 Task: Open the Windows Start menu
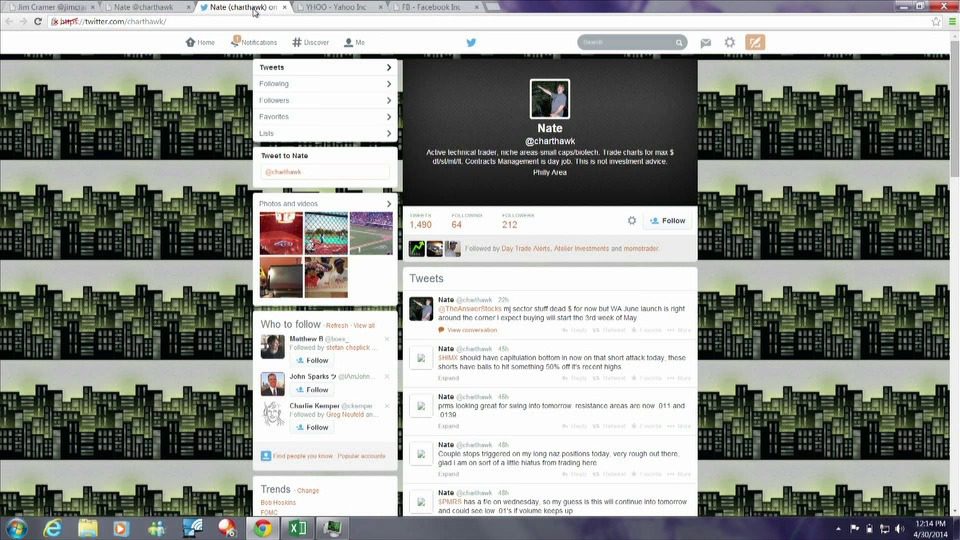point(17,528)
